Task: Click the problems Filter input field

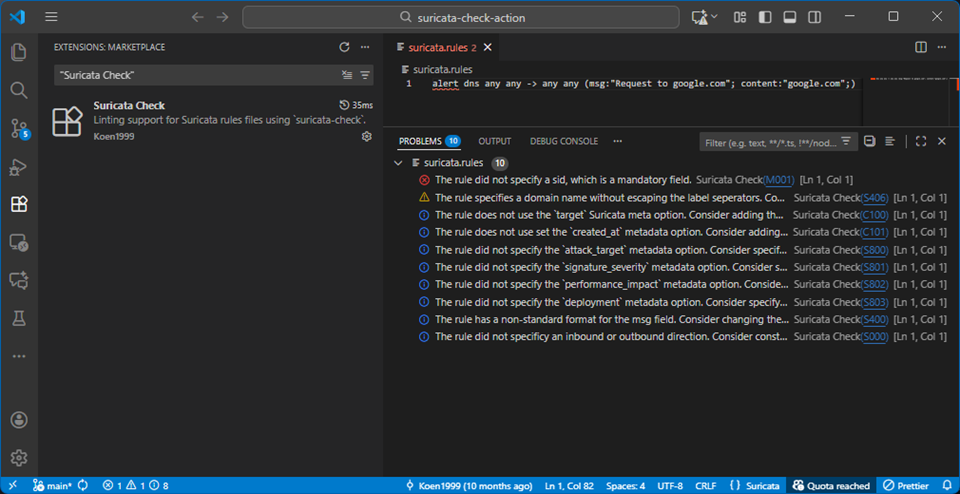Action: 771,142
